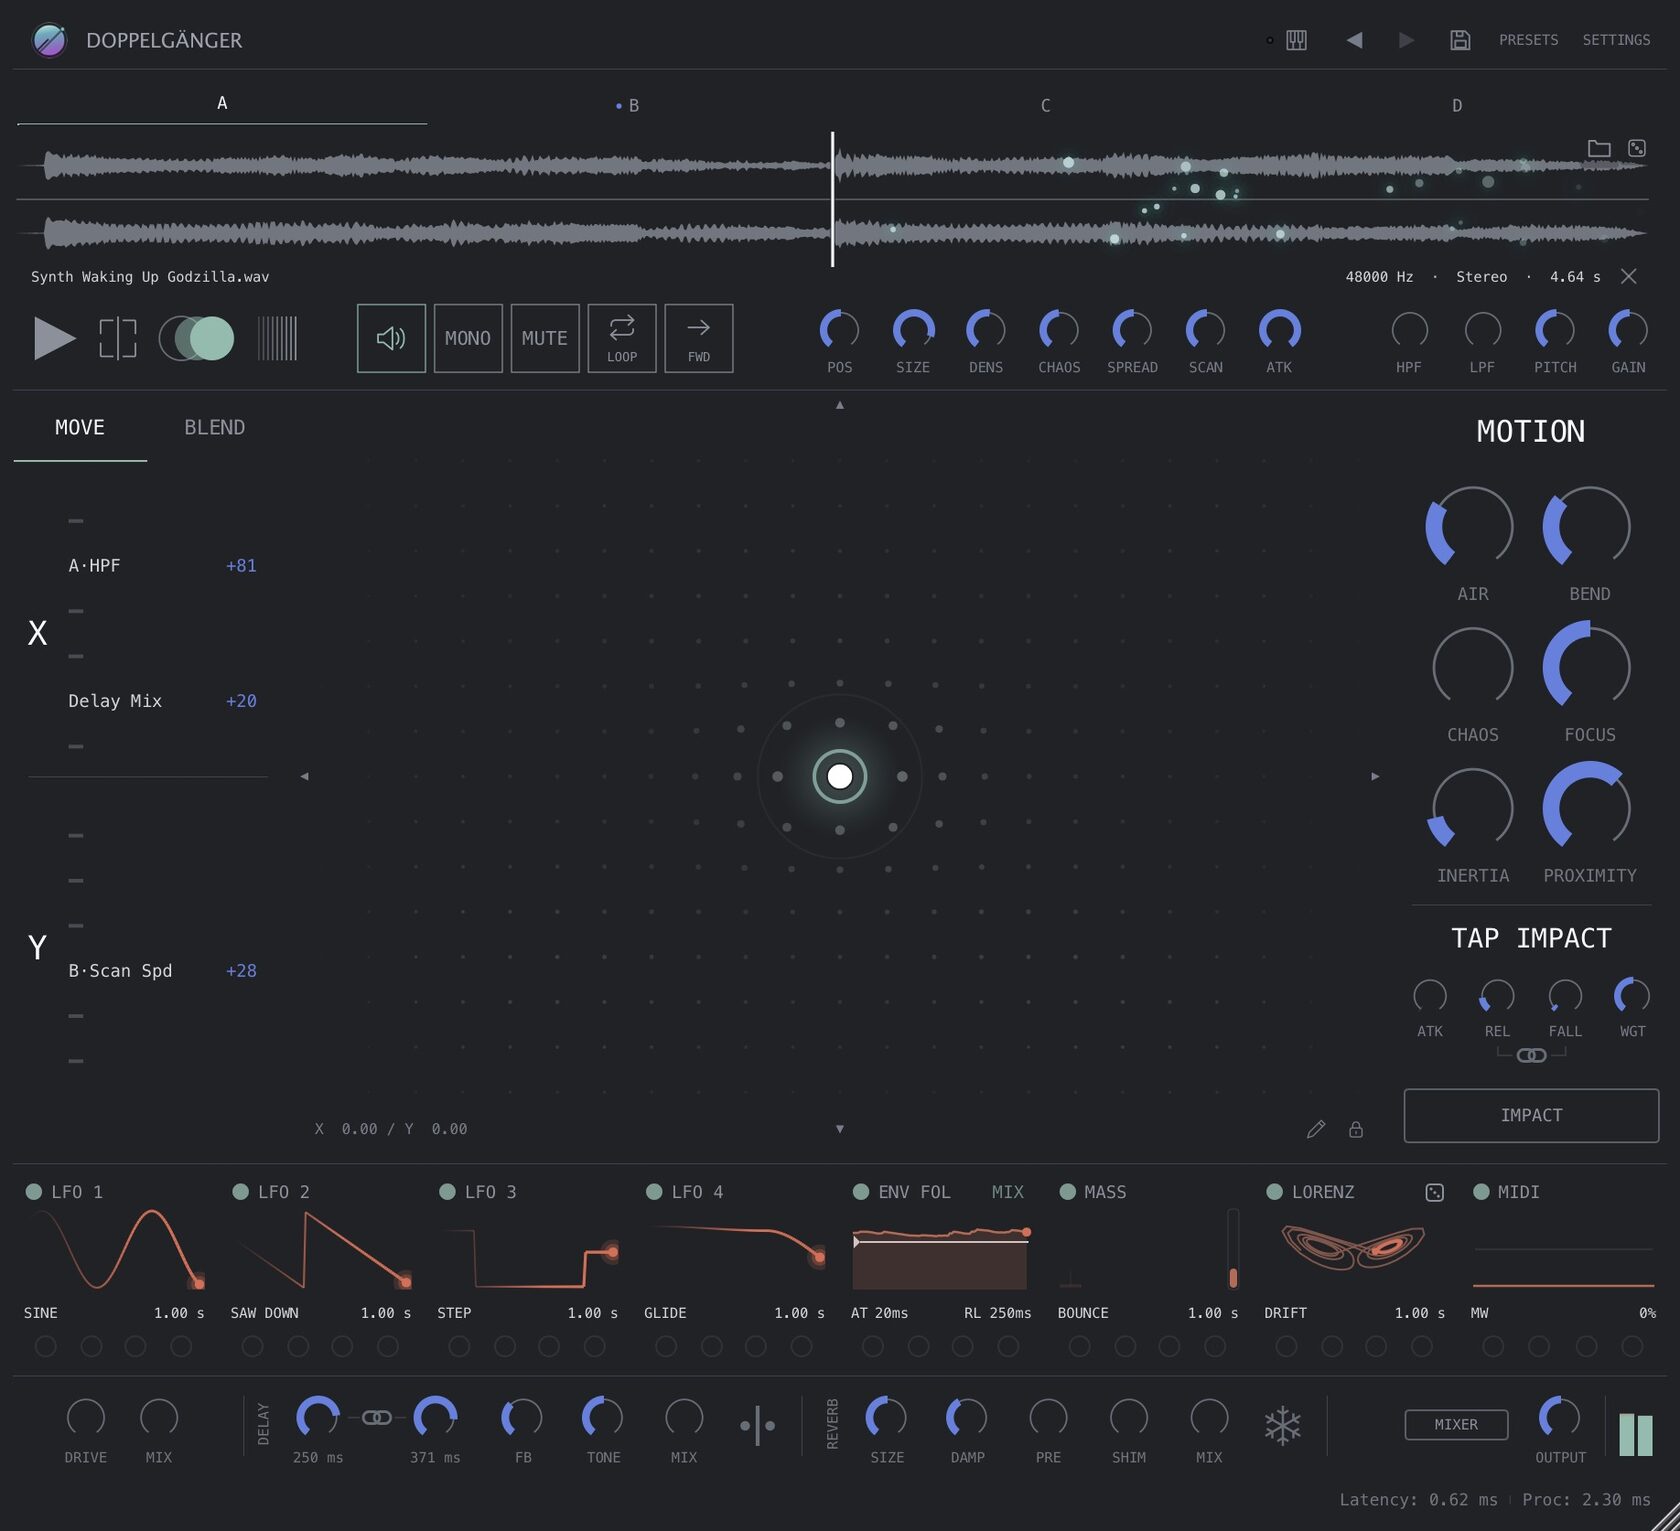This screenshot has height=1531, width=1680.
Task: Open the MW source selector for MIDI
Action: coord(1479,1313)
